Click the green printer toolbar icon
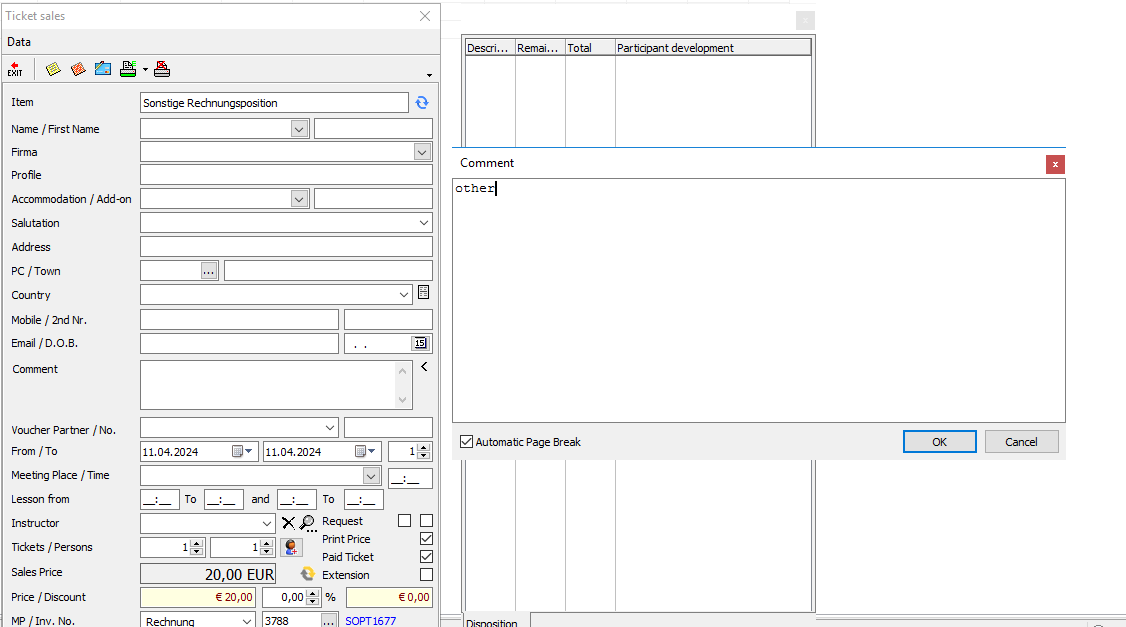The image size is (1126, 627). [128, 69]
